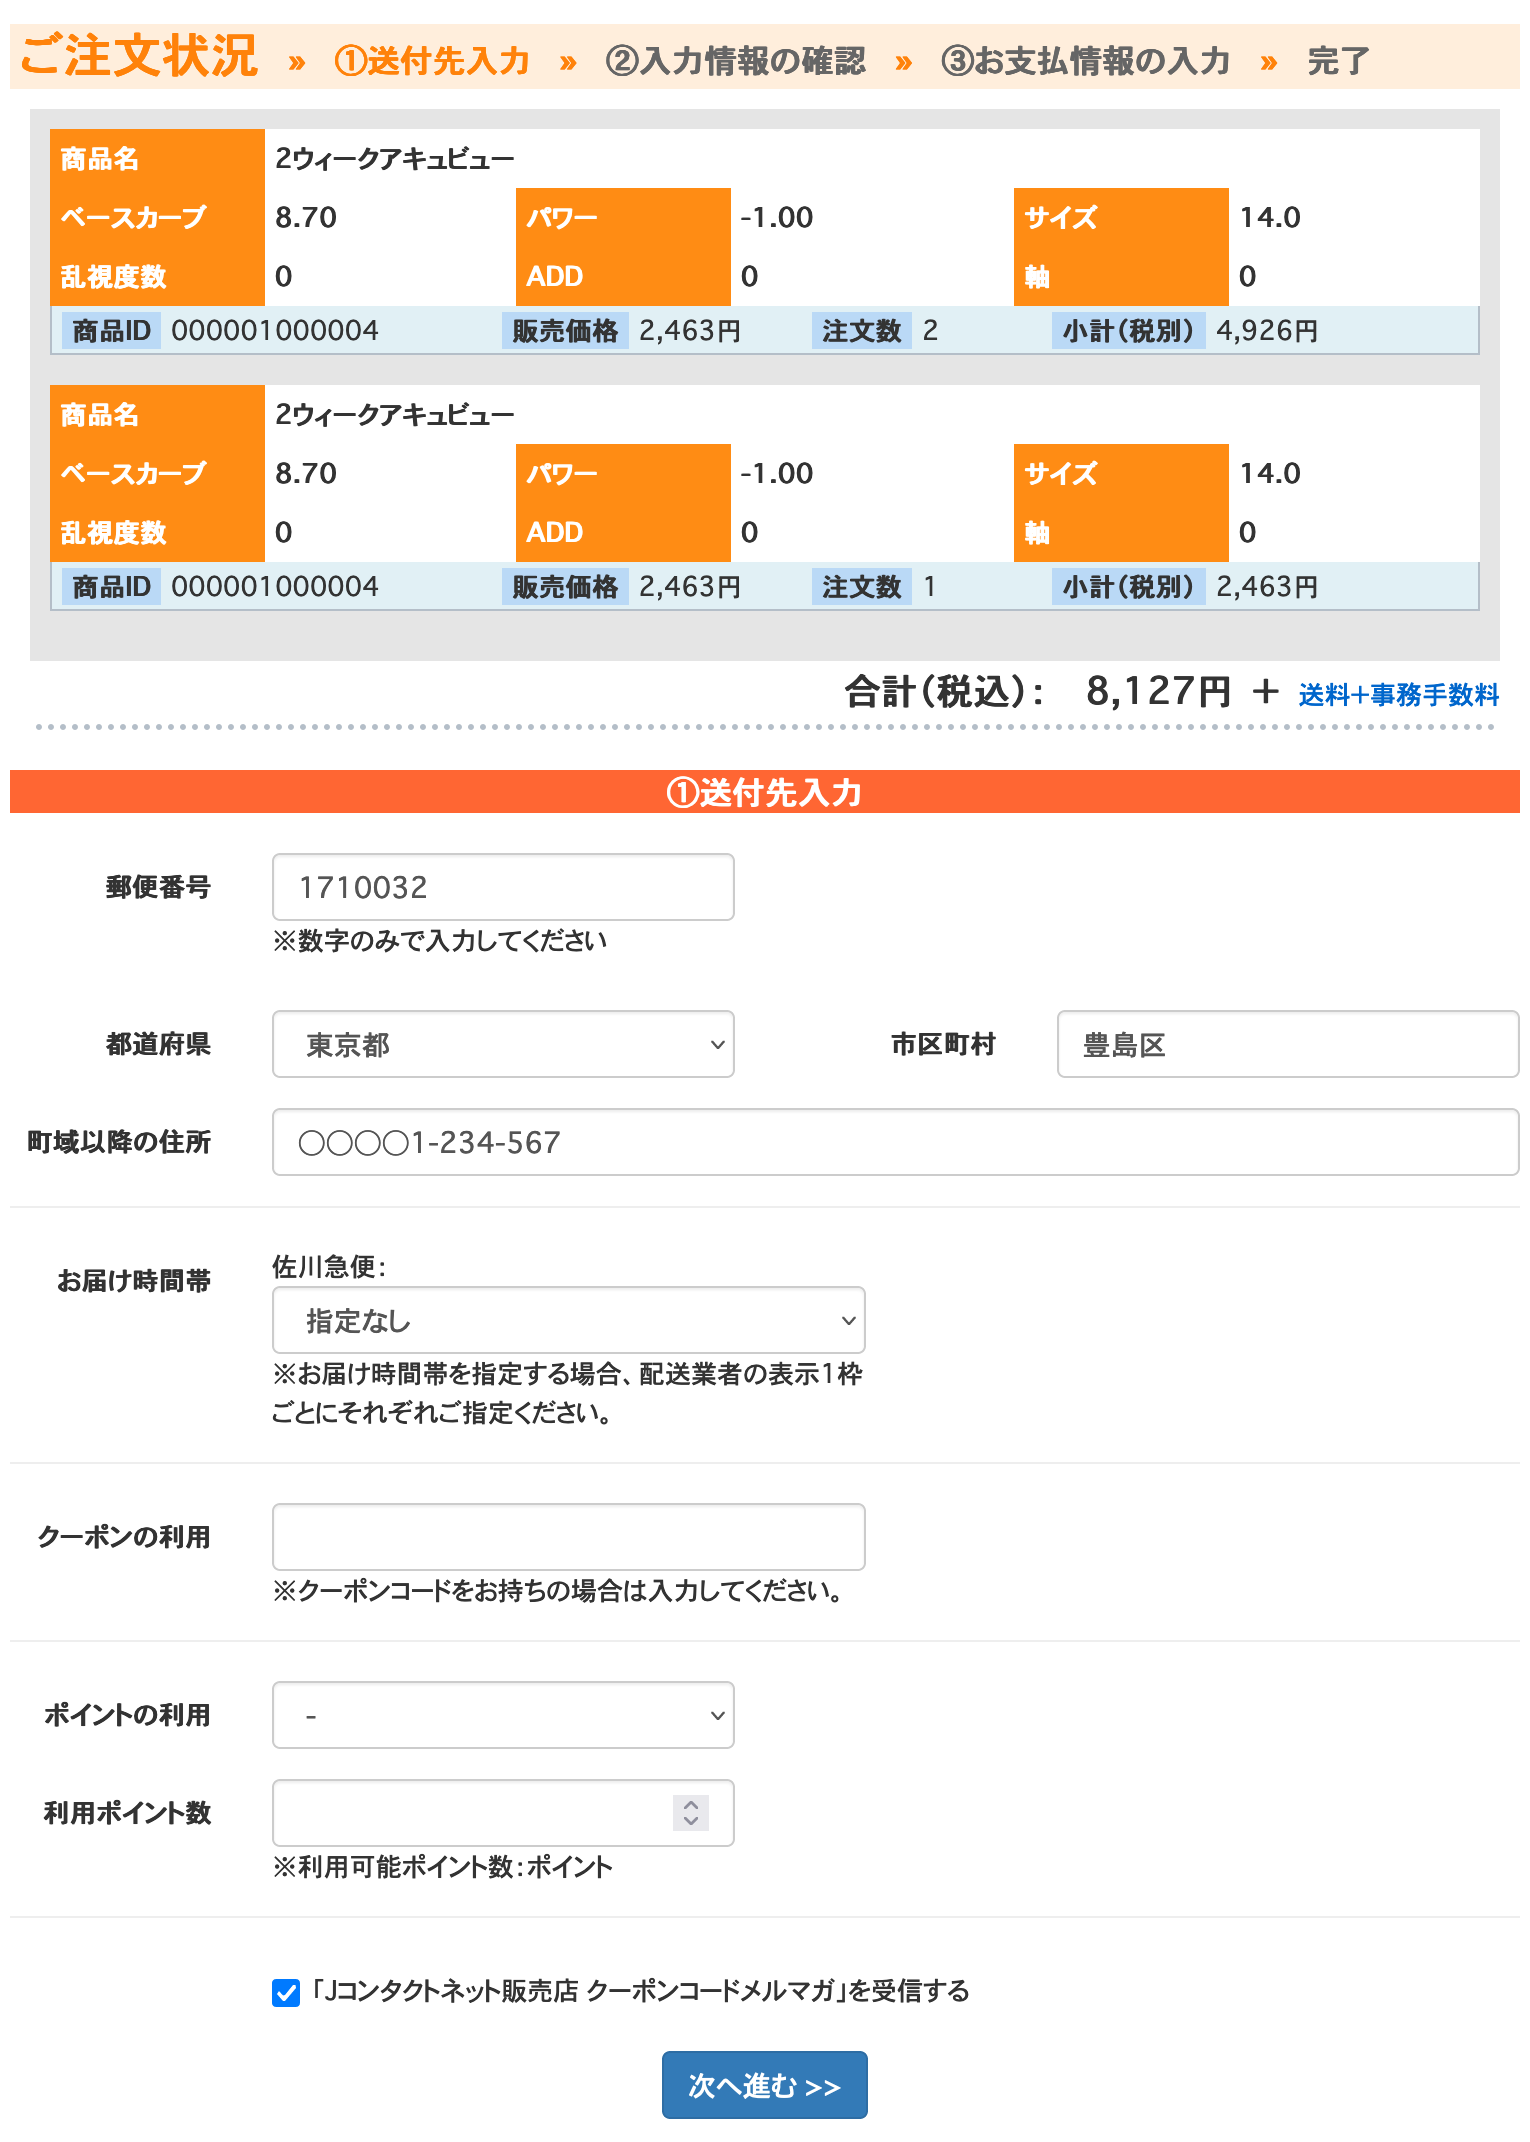Click the 小計 value 2,463円 in second item
The height and width of the screenshot is (2142, 1530).
coord(1267,587)
